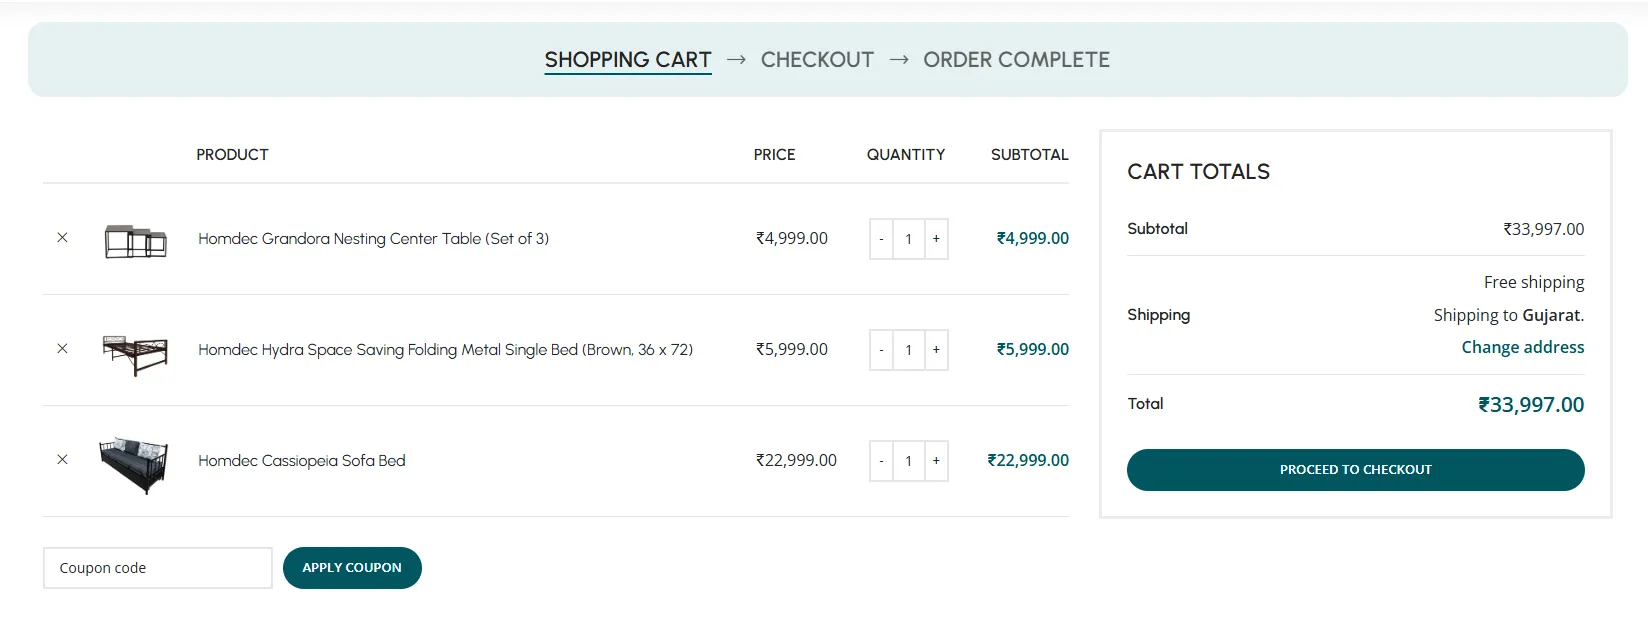
Task: Open Cassiopeia Sofa Bed thumbnail image
Action: [134, 464]
